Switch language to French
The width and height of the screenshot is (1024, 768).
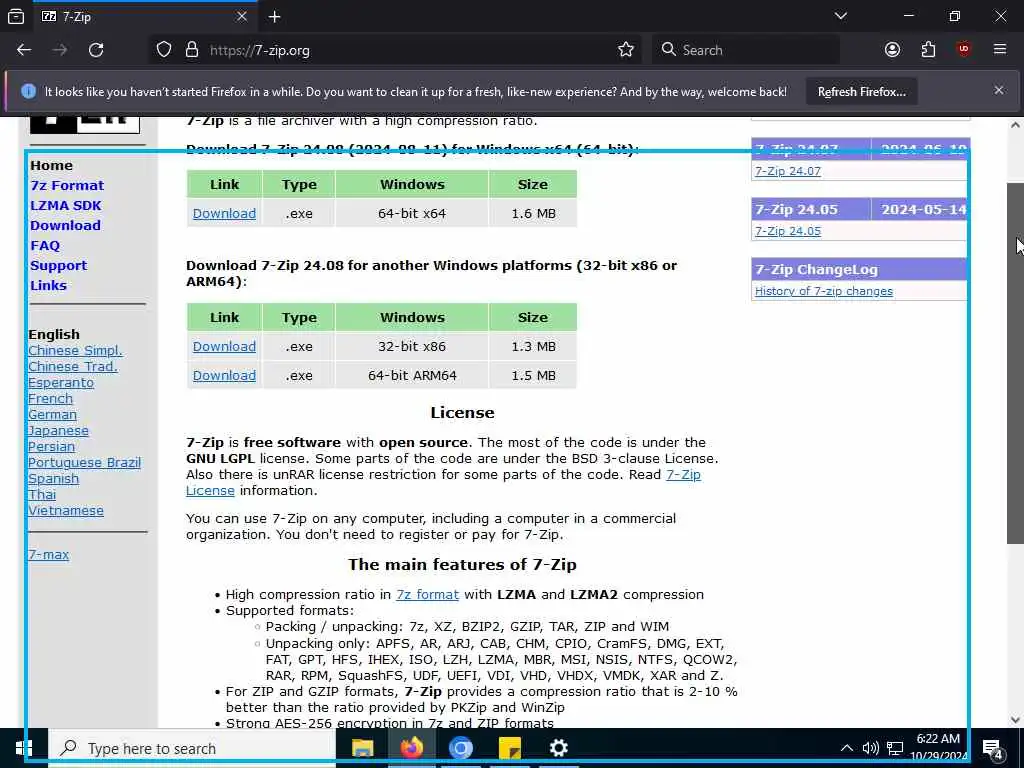pos(50,398)
